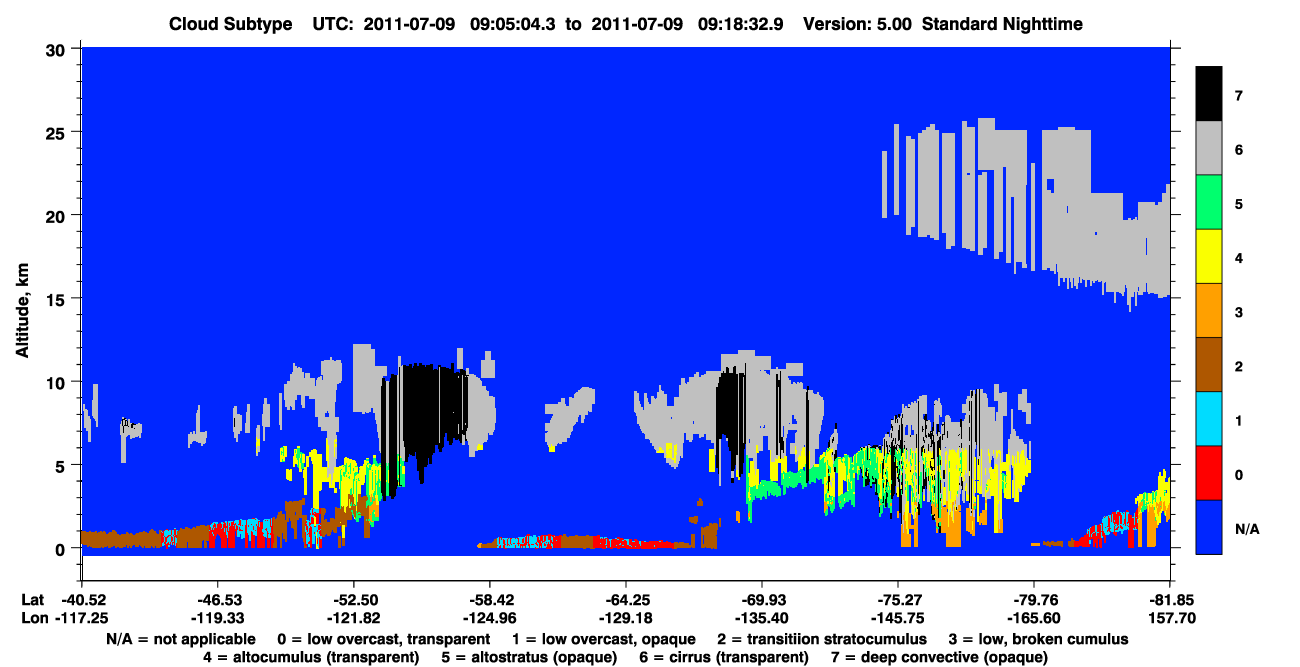Click longitude value -145.75

[898, 619]
